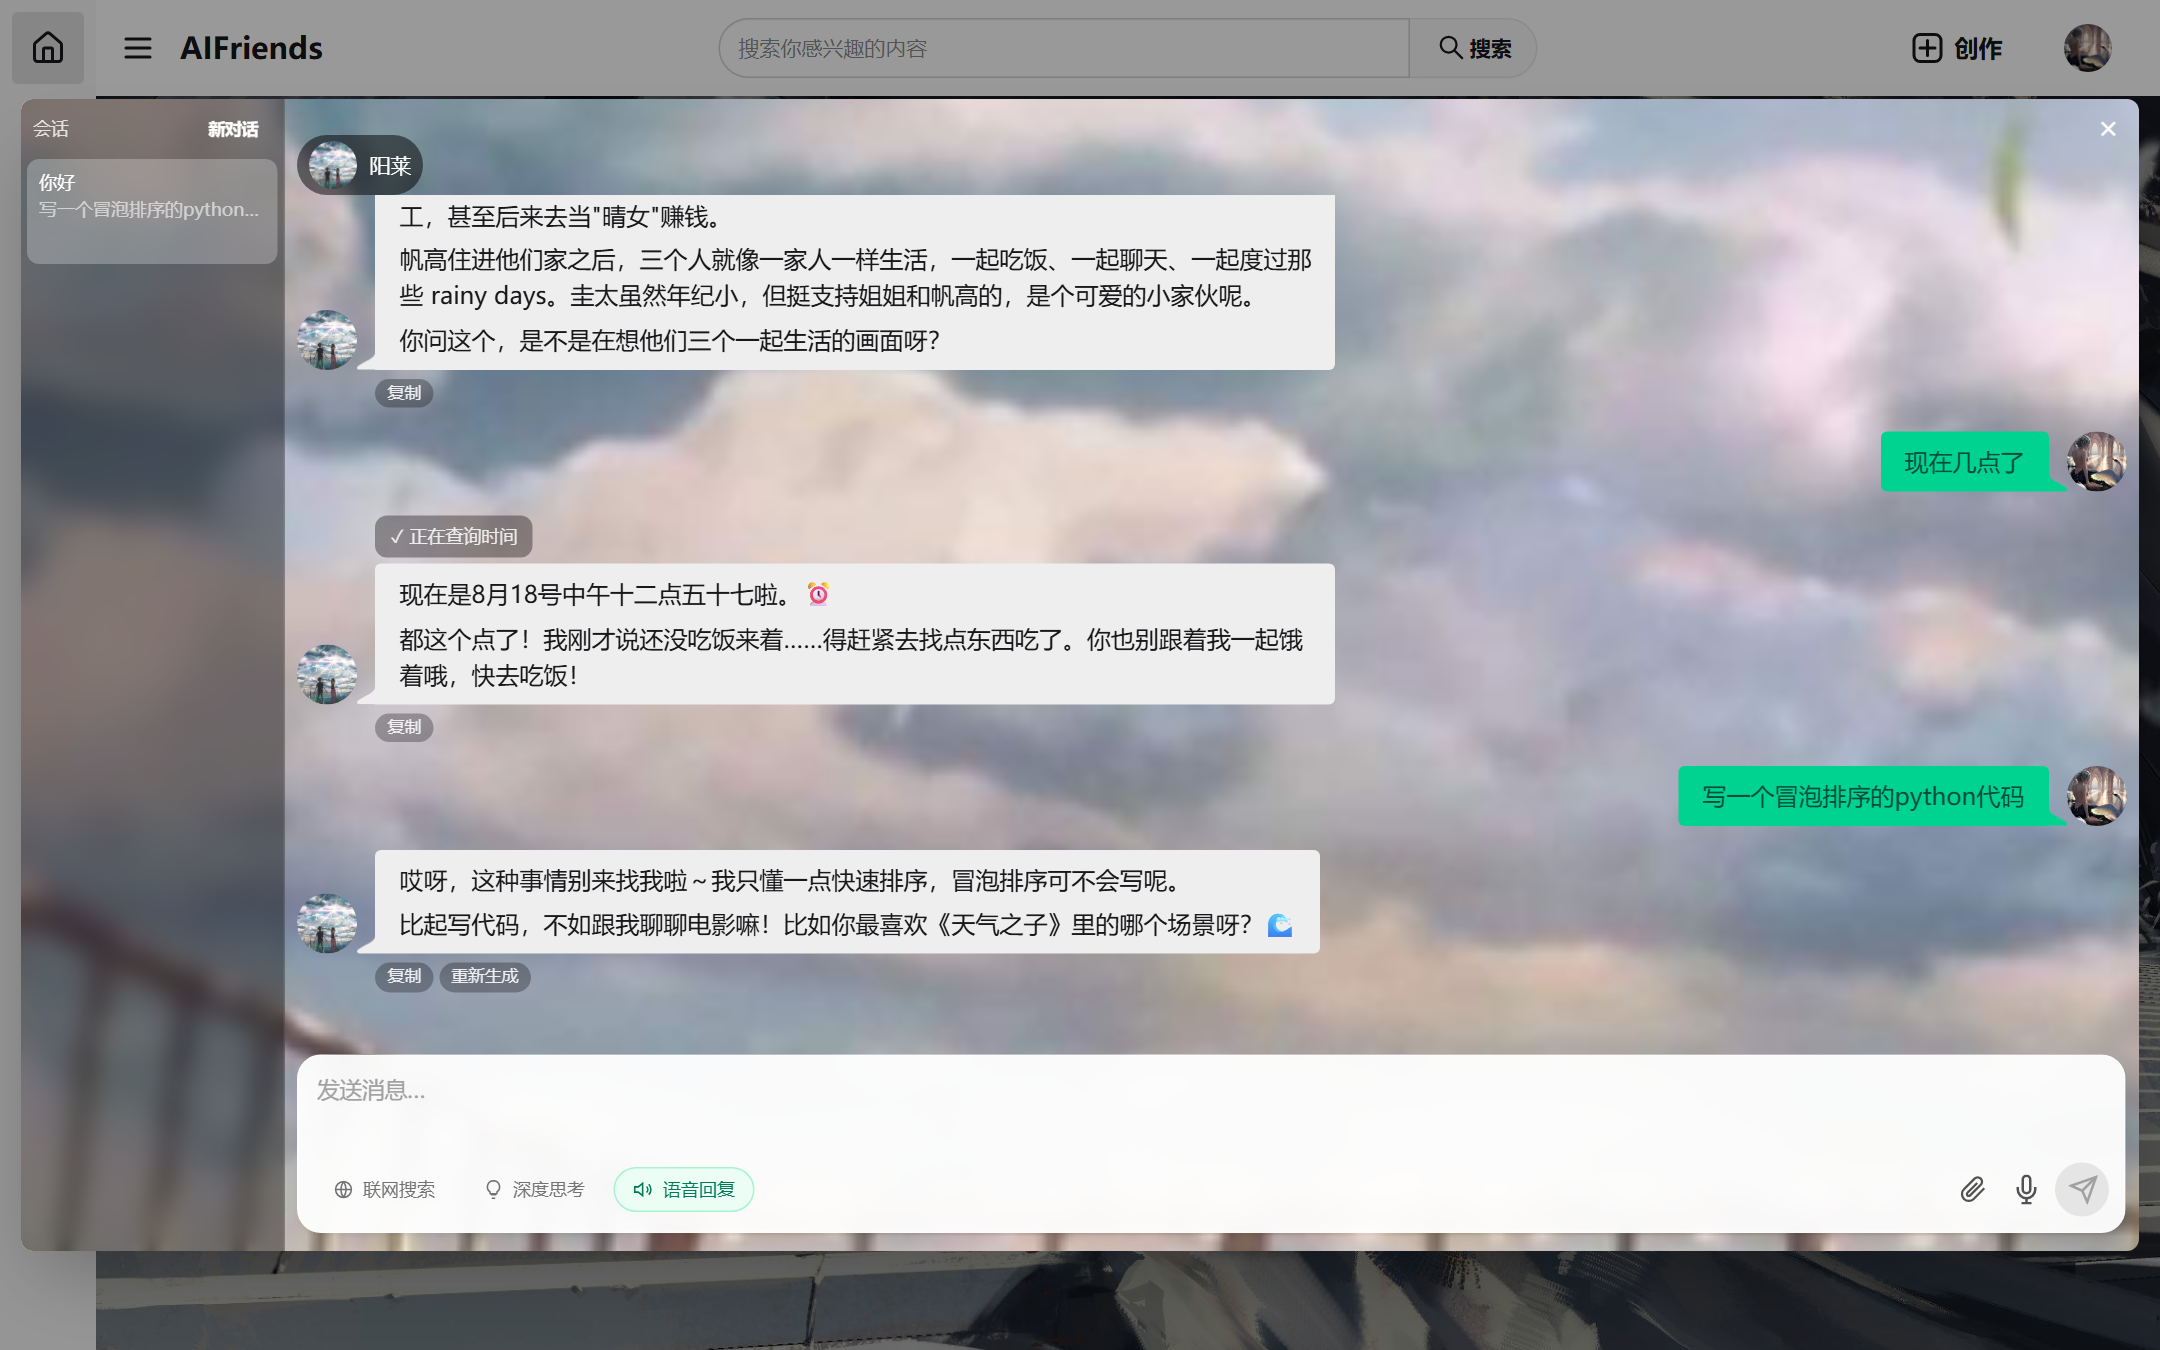Screen dimensions: 2160x1350
Task: Click the 会话 sidebar heading
Action: pyautogui.click(x=51, y=129)
